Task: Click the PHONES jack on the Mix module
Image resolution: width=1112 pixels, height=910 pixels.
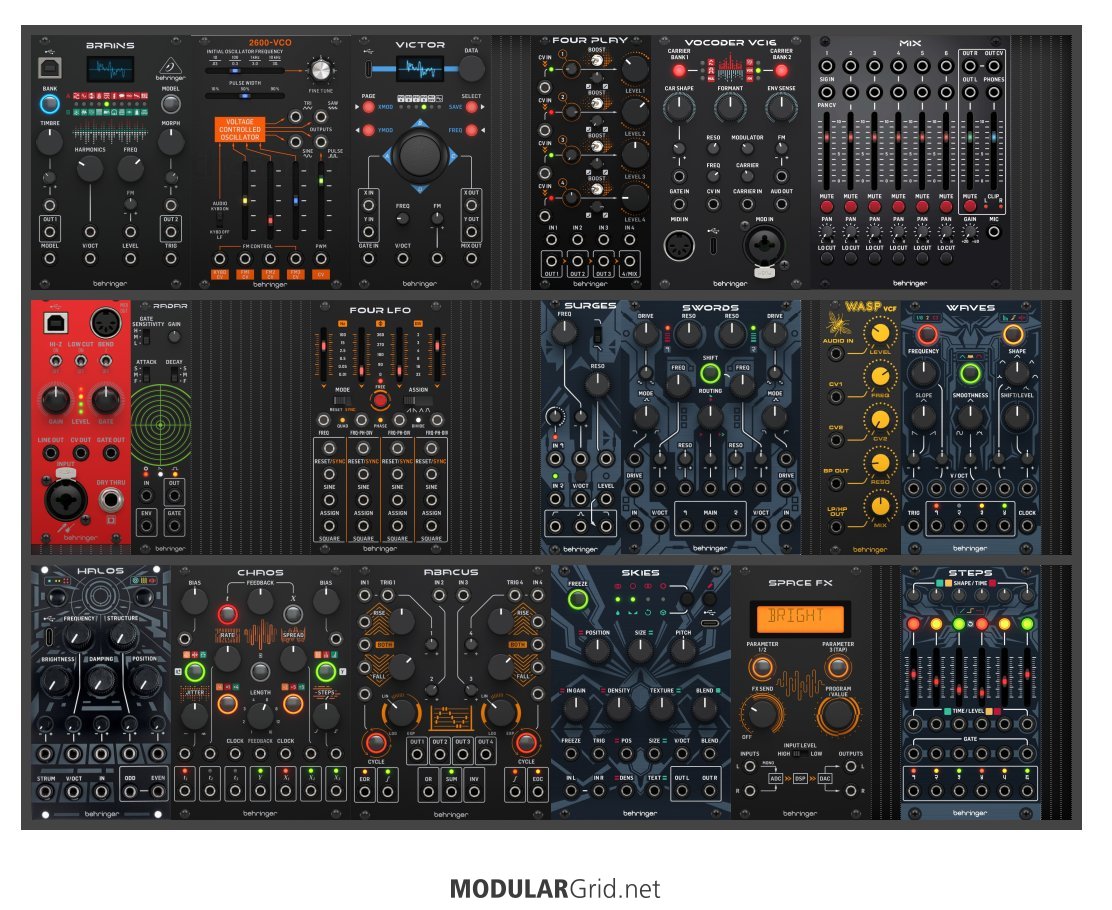Action: [994, 93]
